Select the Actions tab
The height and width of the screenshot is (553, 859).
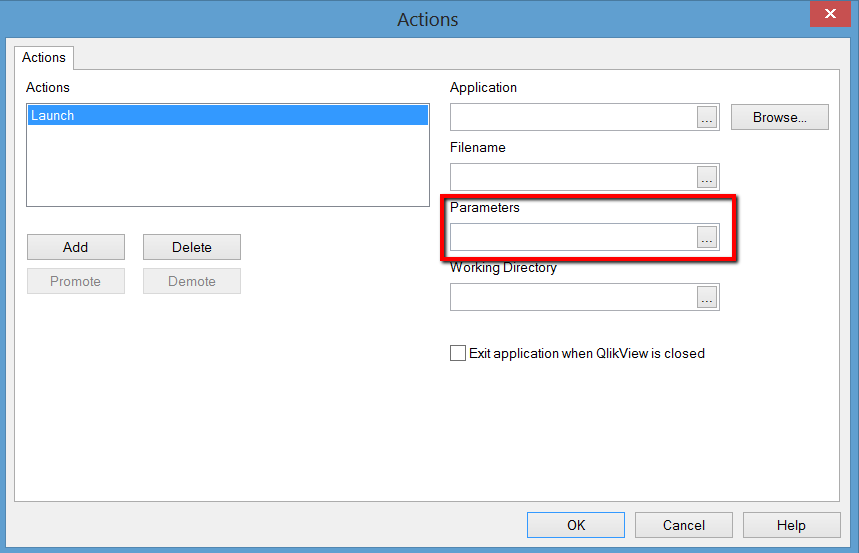click(x=44, y=58)
